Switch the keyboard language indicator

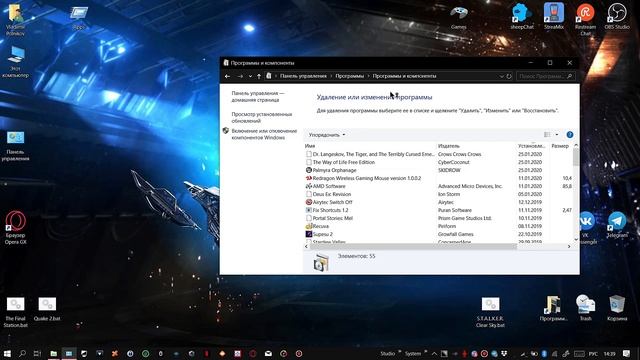[593, 353]
